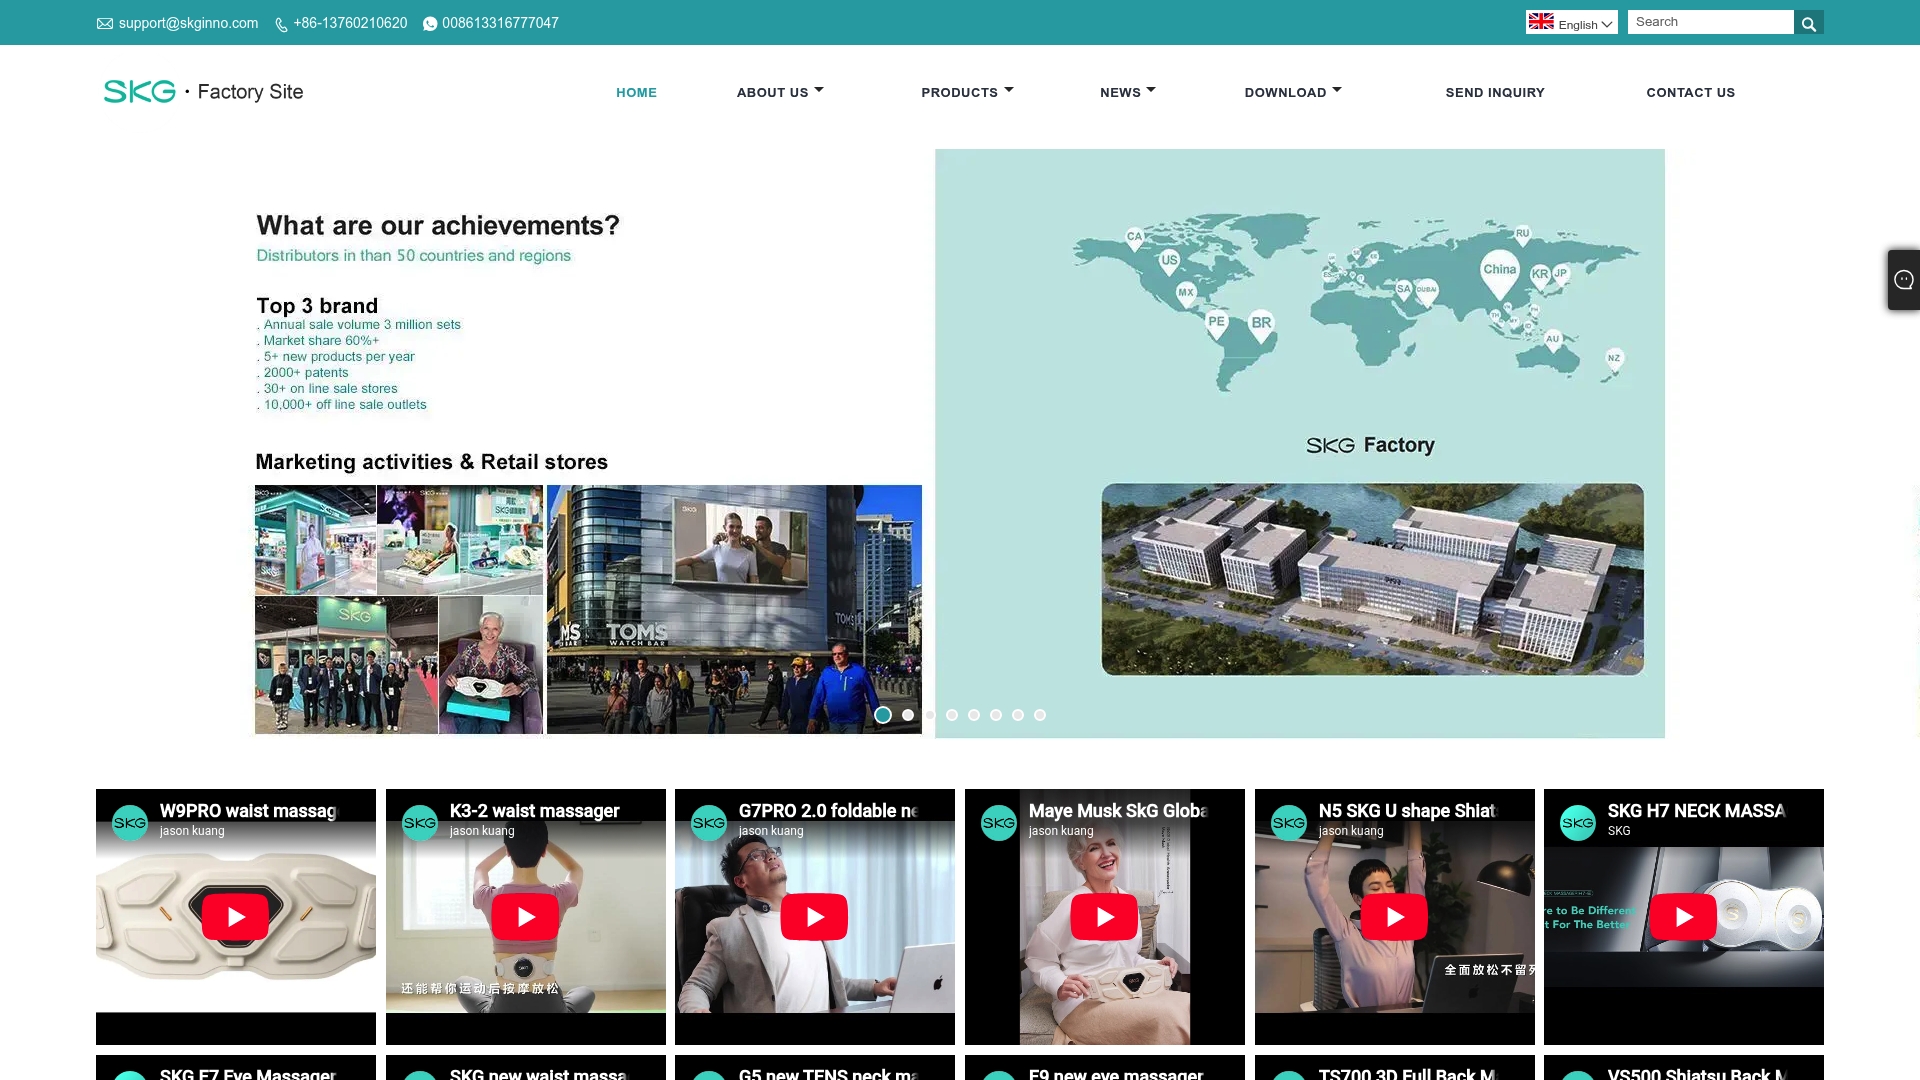The width and height of the screenshot is (1920, 1080).
Task: Expand the About Us dropdown arrow
Action: [x=819, y=90]
